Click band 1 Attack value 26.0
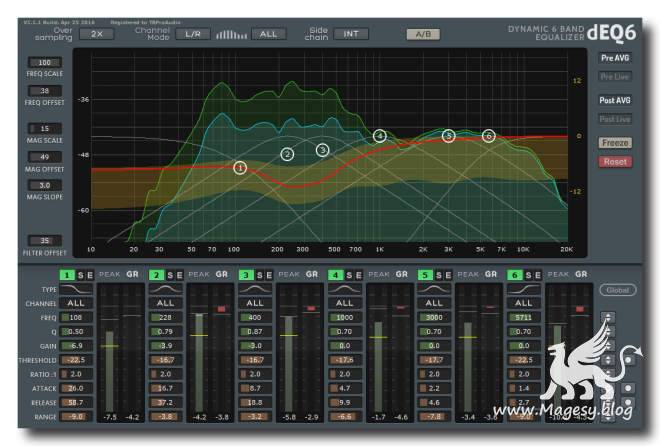This screenshot has width=660, height=446. pyautogui.click(x=76, y=388)
